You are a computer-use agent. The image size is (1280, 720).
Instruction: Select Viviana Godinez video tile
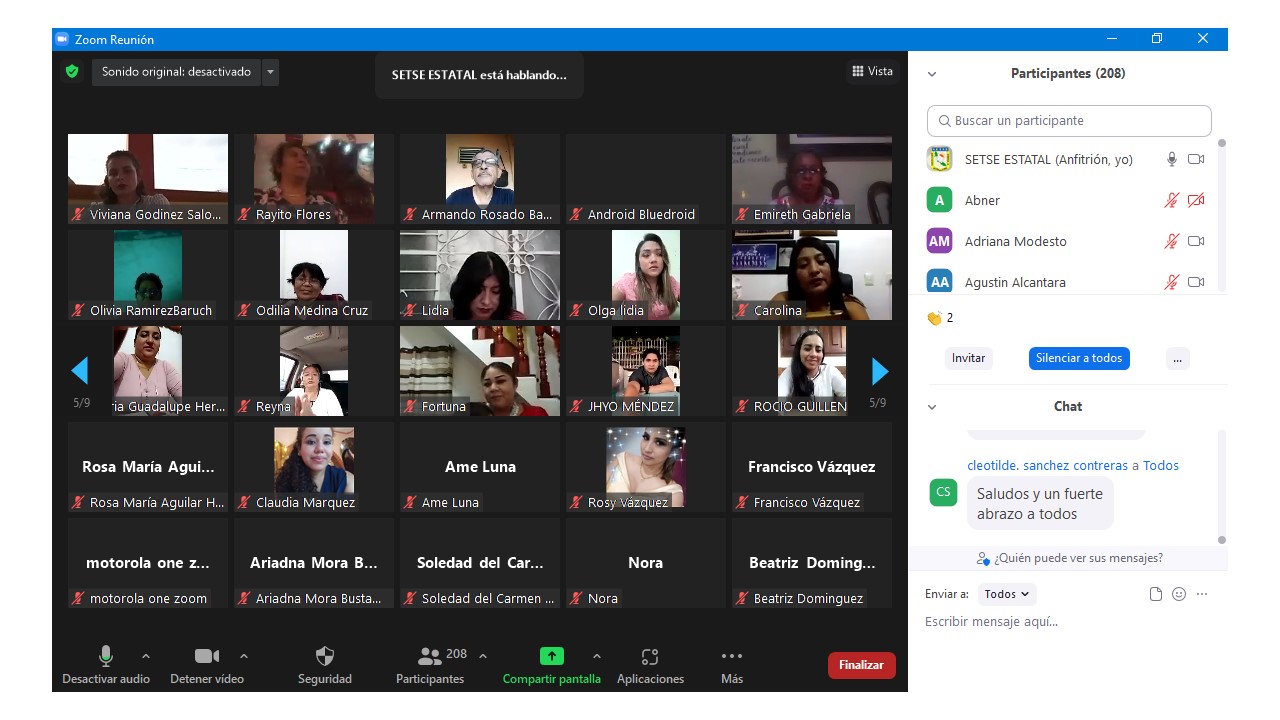click(x=148, y=179)
